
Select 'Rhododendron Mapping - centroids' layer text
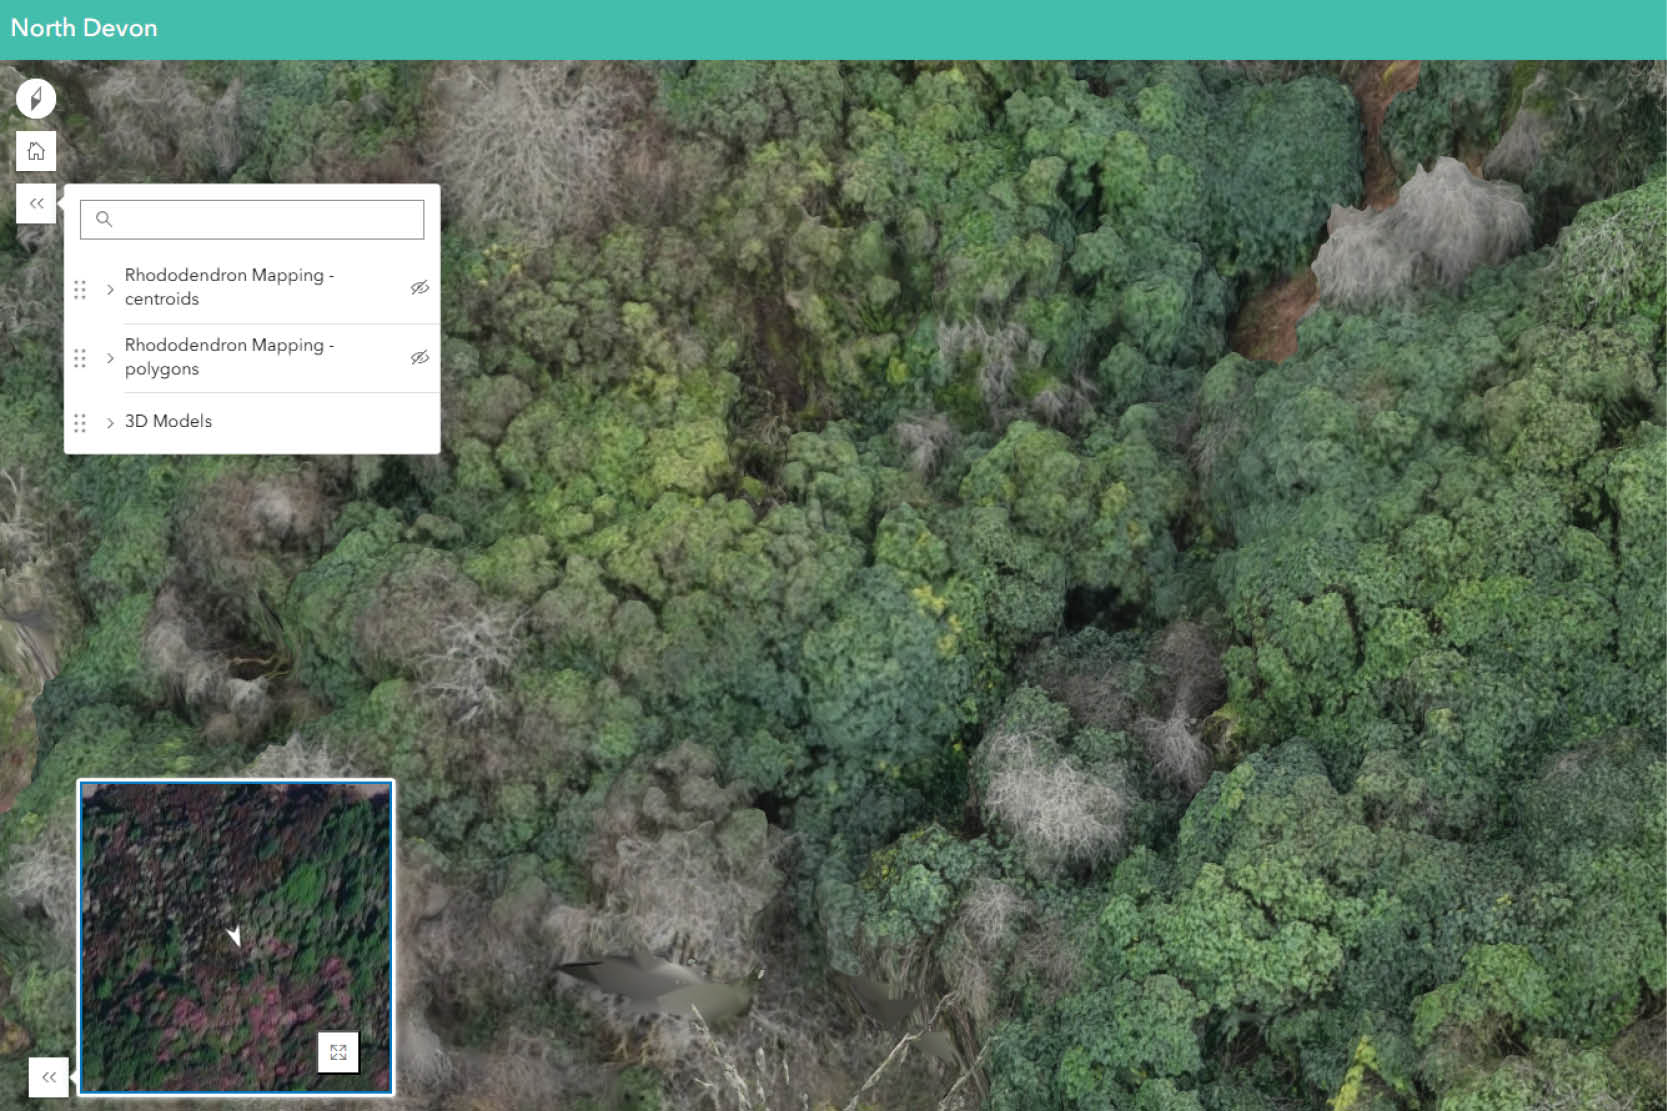click(229, 287)
